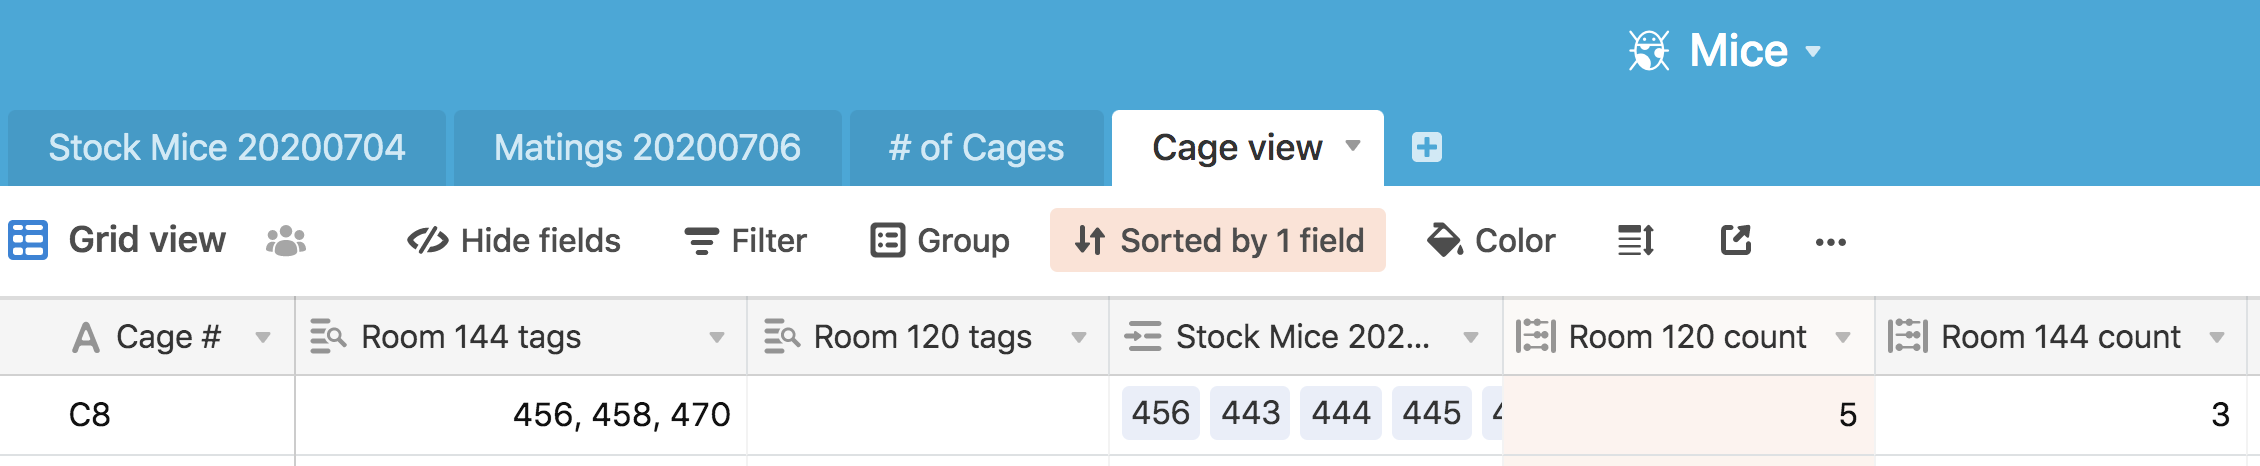Open the Group settings
The image size is (2260, 466).
[x=940, y=241]
